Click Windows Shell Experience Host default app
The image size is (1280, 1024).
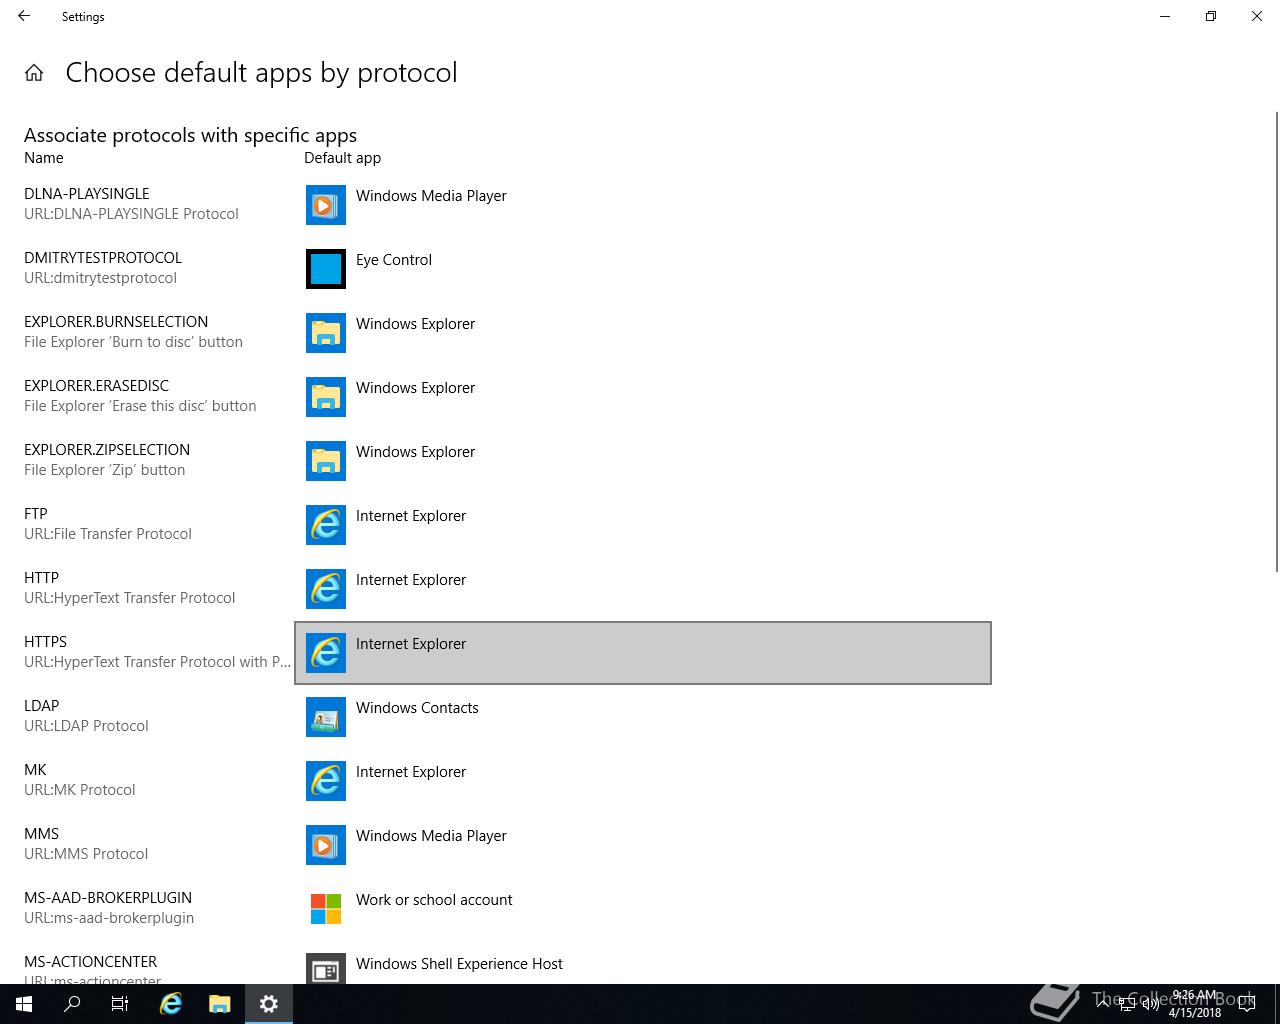643,963
